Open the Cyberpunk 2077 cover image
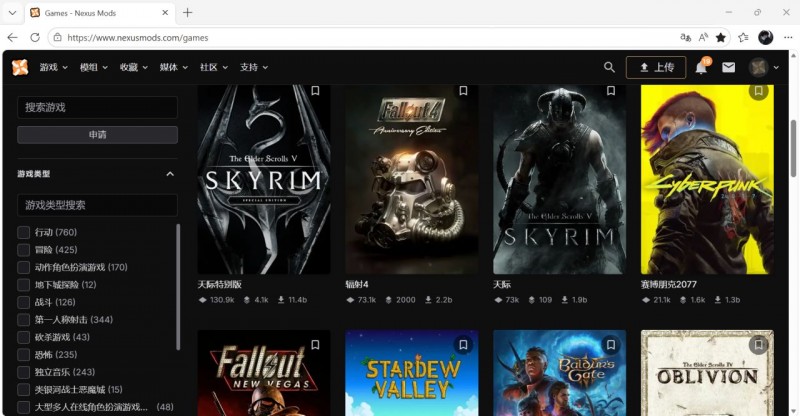800x416 pixels. tap(707, 180)
